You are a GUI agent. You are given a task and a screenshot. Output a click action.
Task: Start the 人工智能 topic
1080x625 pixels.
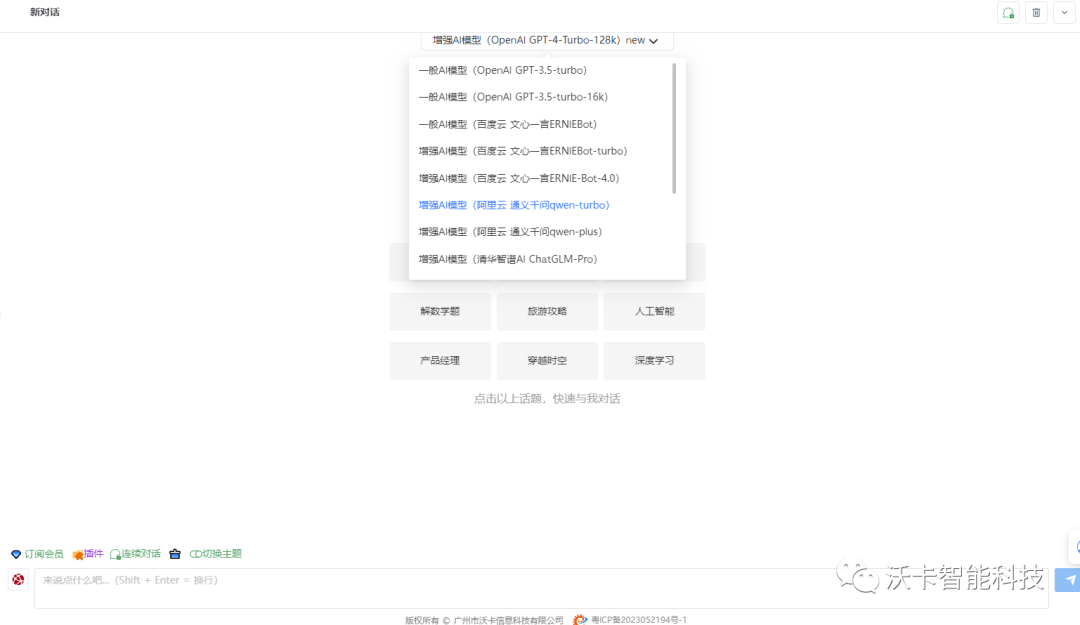point(654,311)
